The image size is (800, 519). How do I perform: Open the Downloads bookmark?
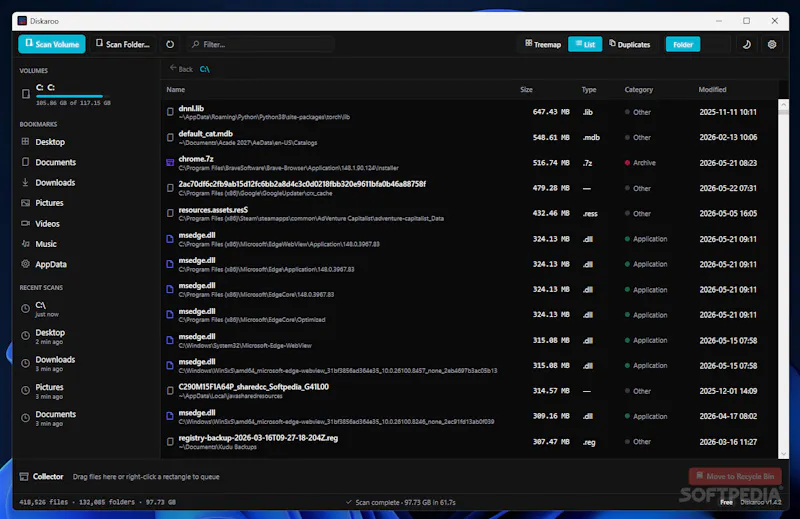click(55, 183)
